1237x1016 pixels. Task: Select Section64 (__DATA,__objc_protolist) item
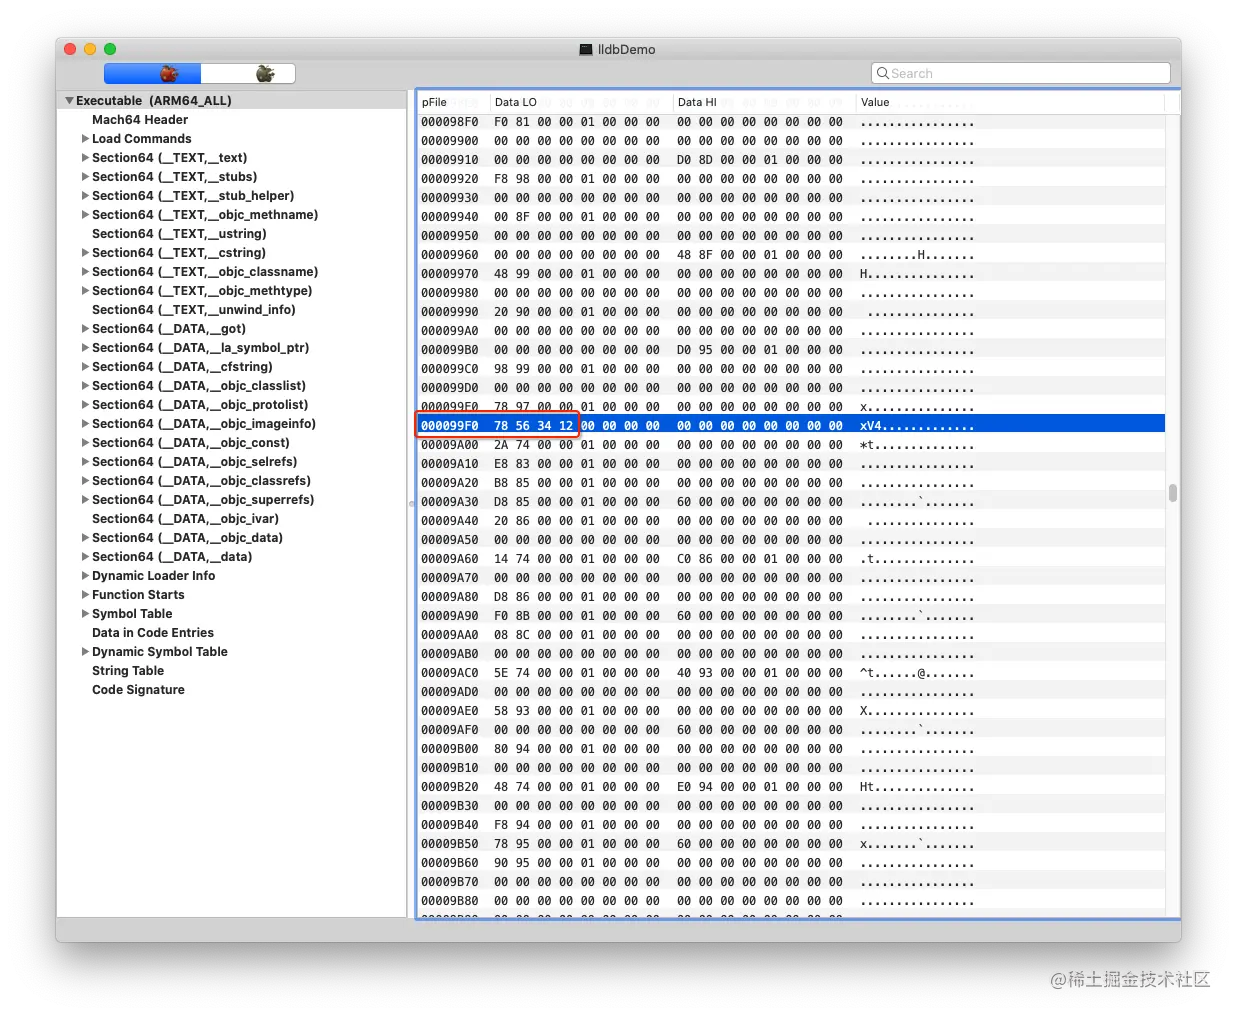coord(200,405)
